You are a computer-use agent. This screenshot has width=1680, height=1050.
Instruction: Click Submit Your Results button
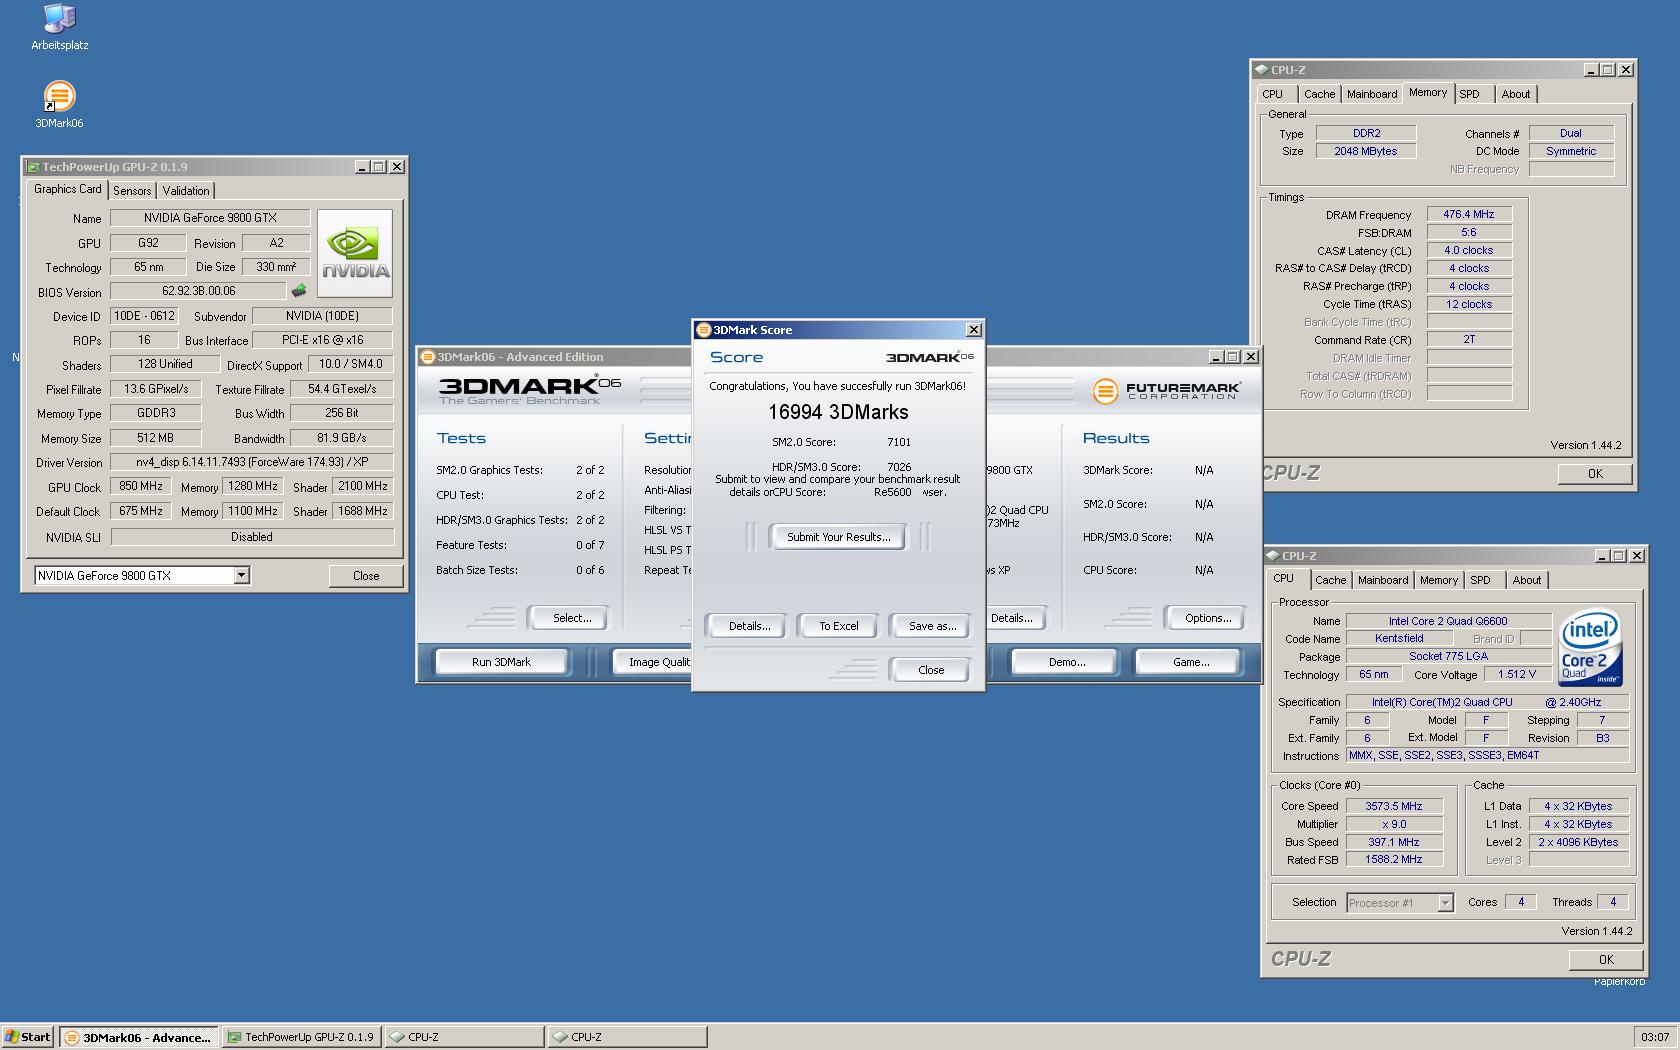tap(838, 537)
